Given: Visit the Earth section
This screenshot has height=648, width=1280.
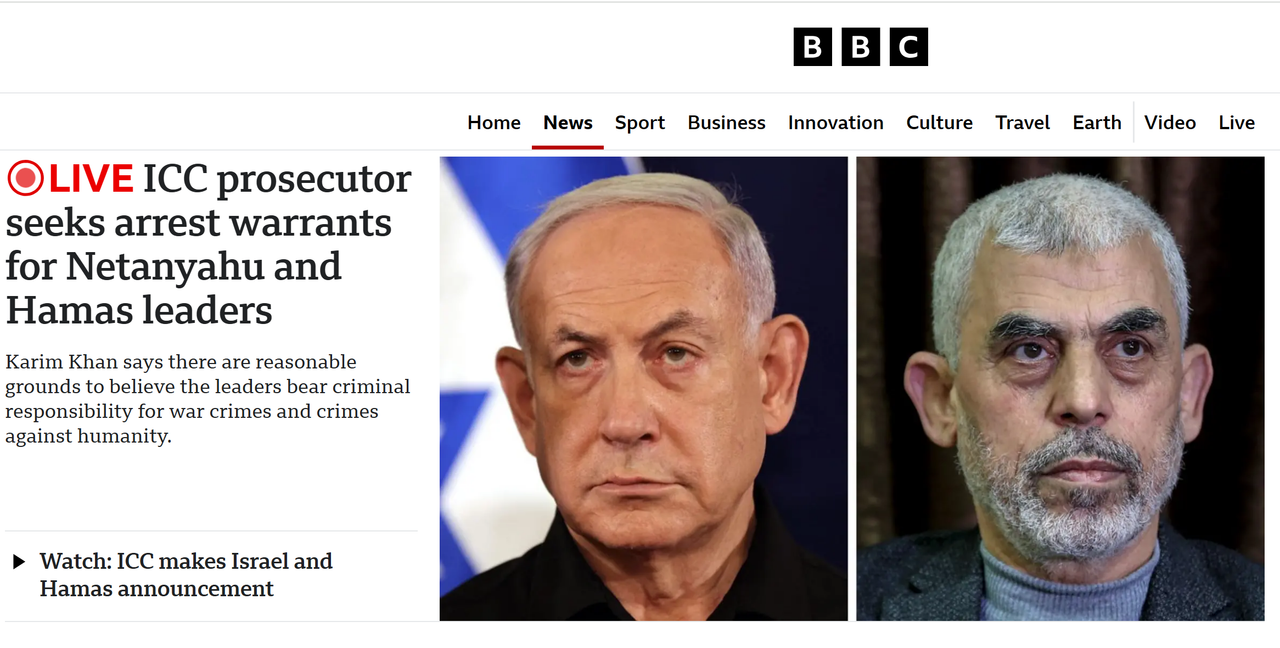Looking at the screenshot, I should pyautogui.click(x=1097, y=123).
